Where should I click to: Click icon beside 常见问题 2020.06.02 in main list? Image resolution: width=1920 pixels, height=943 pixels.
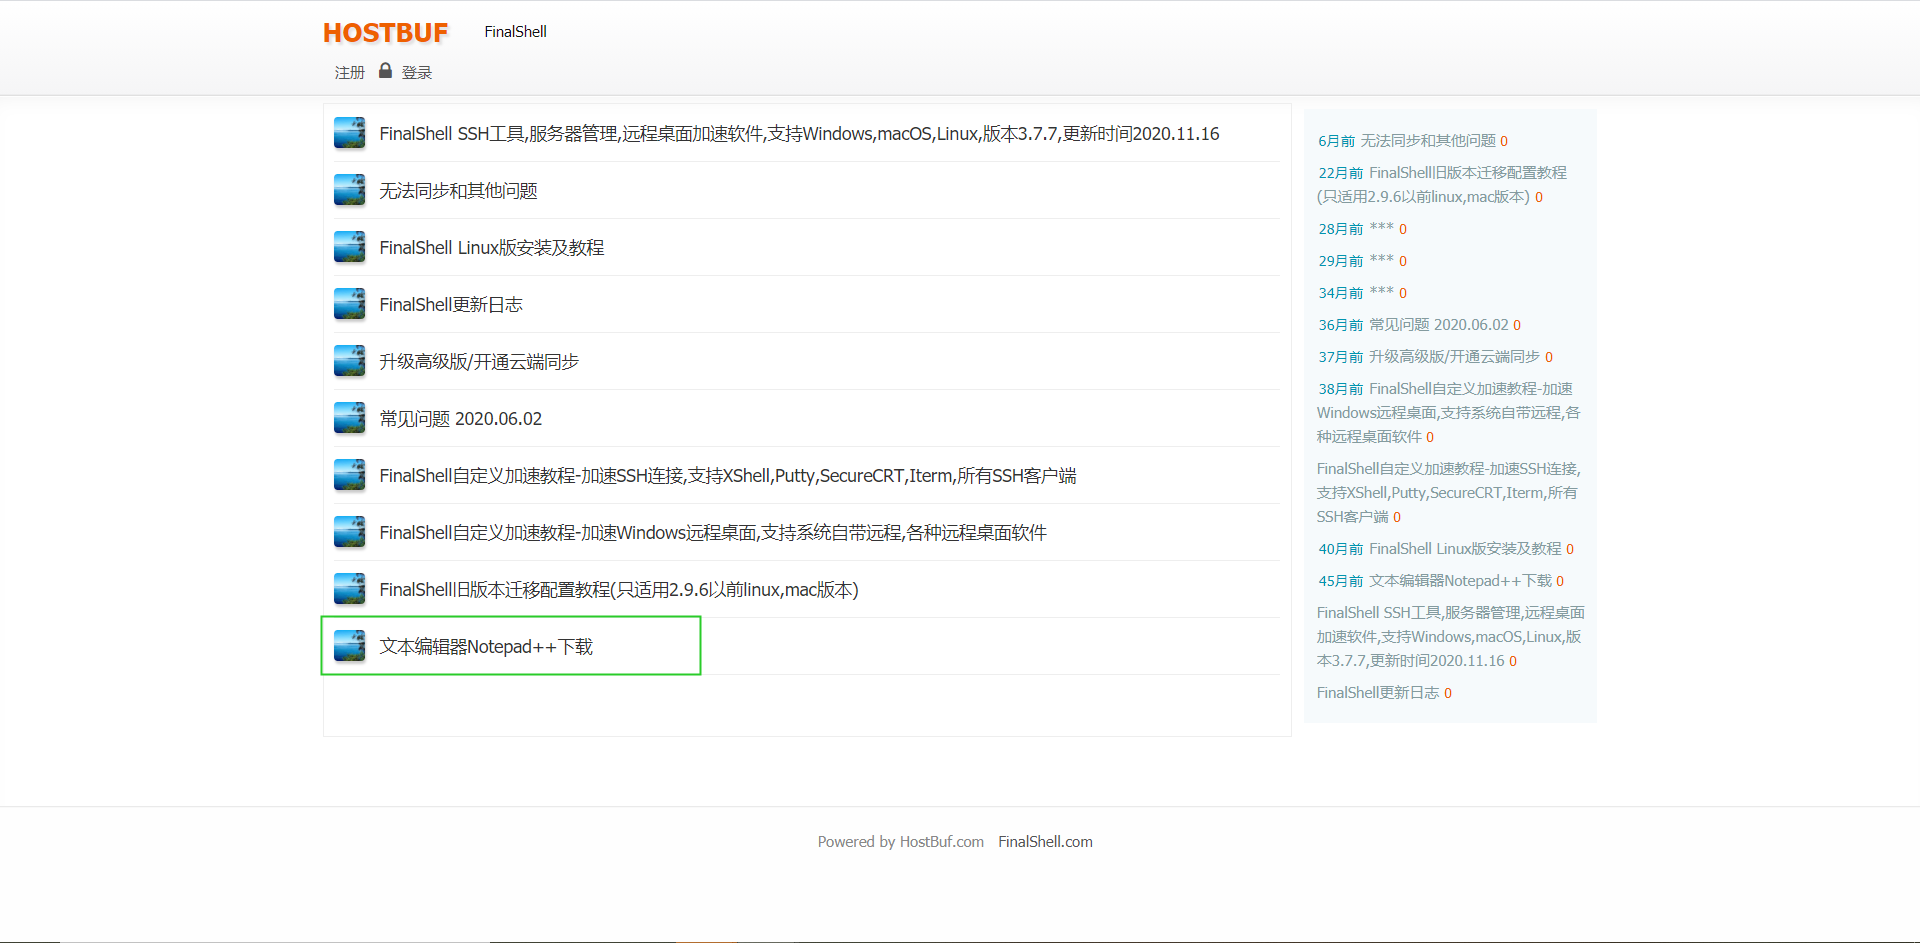(x=349, y=418)
